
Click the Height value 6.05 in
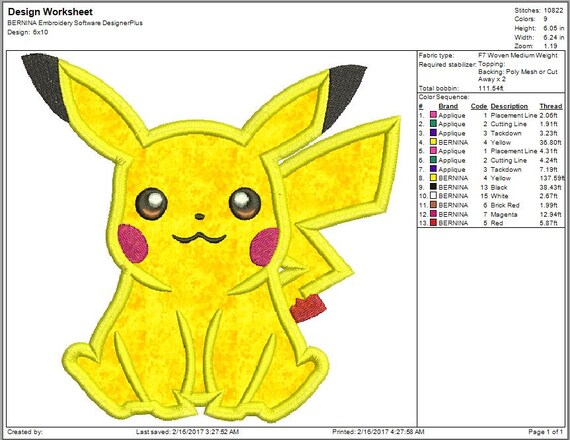point(554,28)
